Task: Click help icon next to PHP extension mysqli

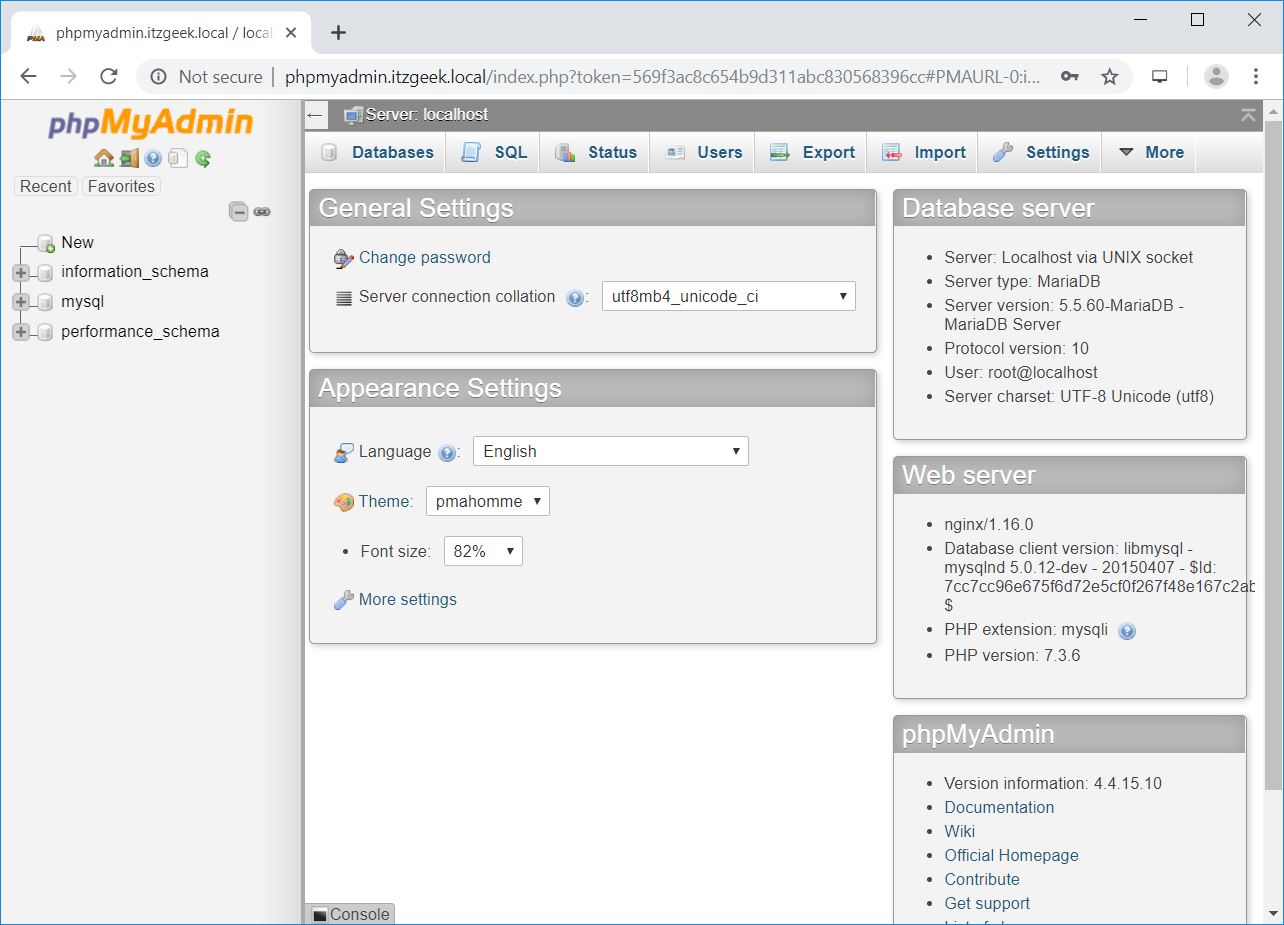Action: tap(1127, 631)
